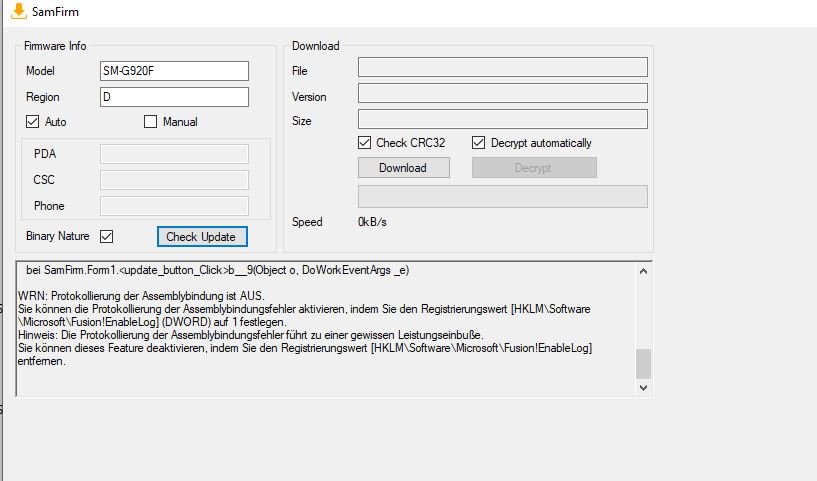Click the 'WRN: Protokollierung der Assemblybindung' log line
Image resolution: width=817 pixels, height=481 pixels.
coord(141,296)
